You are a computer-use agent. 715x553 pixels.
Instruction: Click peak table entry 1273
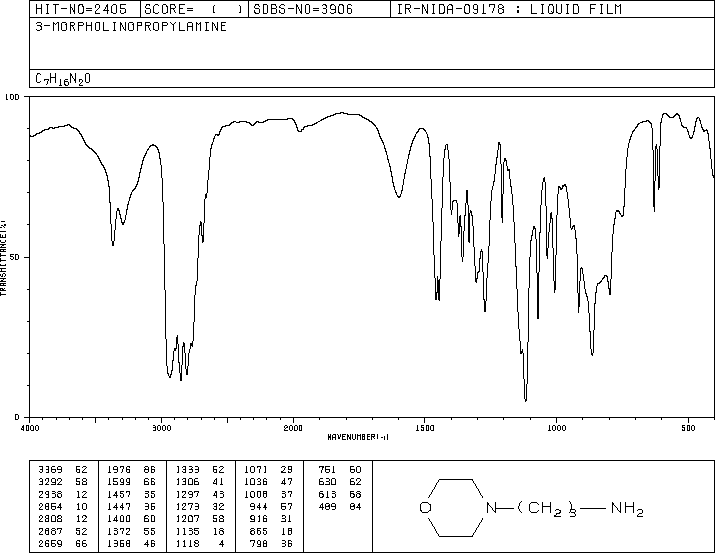[187, 506]
